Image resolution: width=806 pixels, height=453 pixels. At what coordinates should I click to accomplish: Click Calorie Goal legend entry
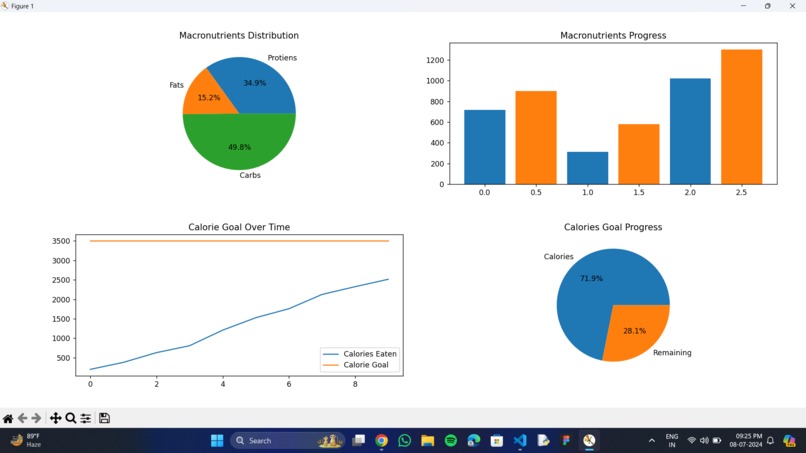(356, 365)
